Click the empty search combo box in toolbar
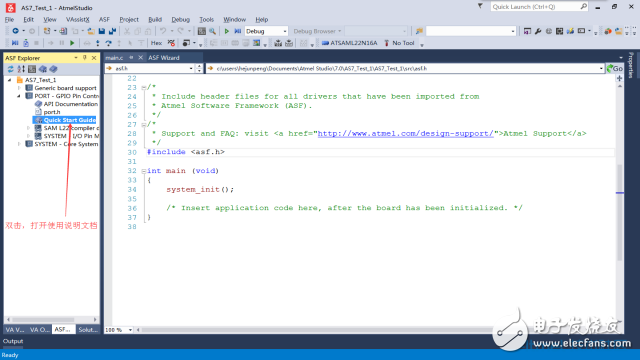 (x=471, y=31)
